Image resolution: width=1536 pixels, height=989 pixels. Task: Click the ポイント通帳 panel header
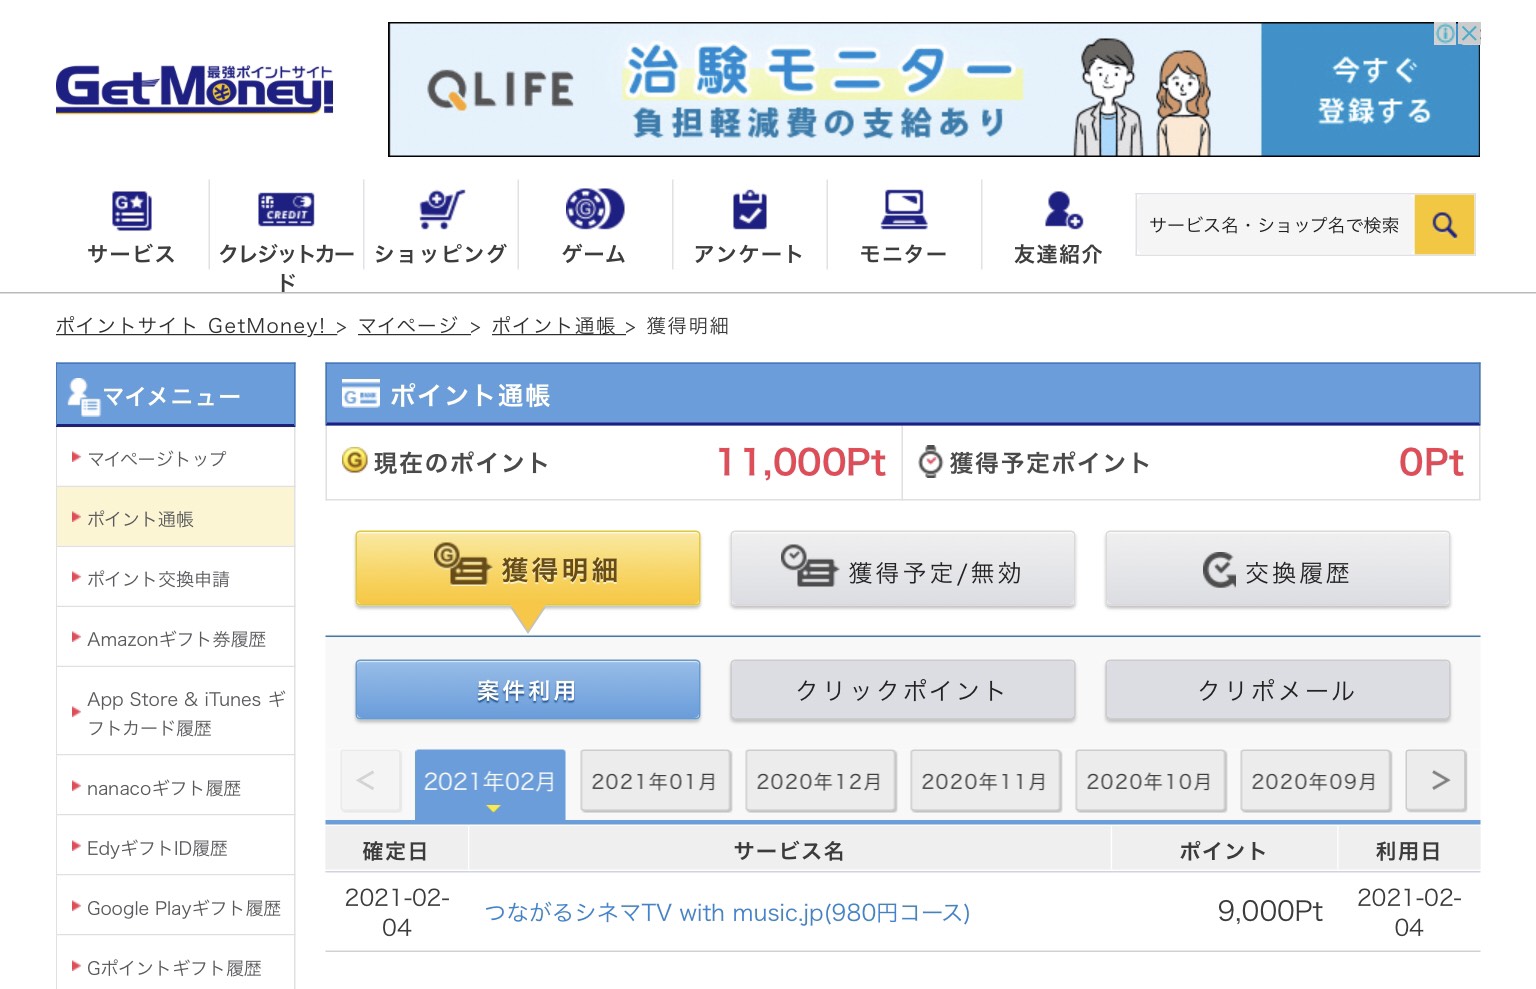tap(902, 395)
